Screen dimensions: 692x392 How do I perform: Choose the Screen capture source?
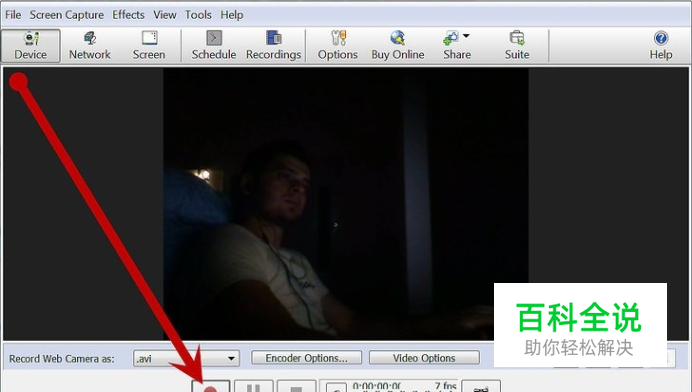pos(149,45)
